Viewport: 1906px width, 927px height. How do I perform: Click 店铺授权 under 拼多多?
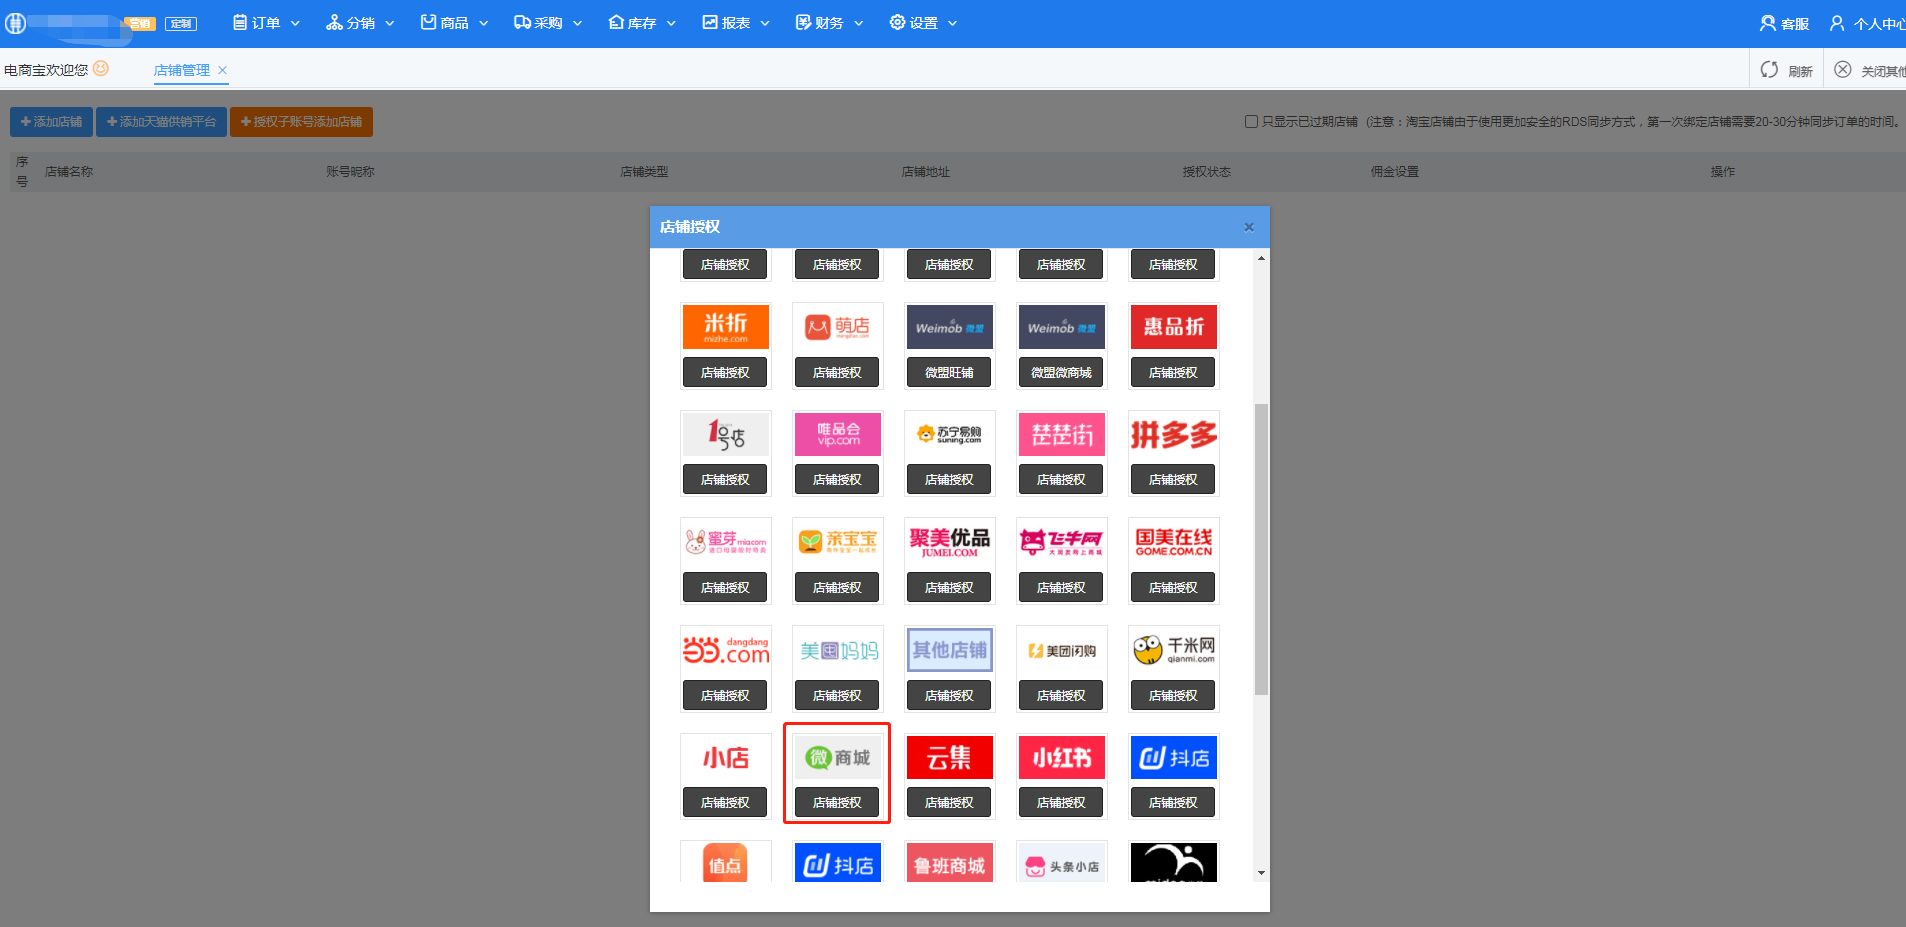coord(1173,480)
